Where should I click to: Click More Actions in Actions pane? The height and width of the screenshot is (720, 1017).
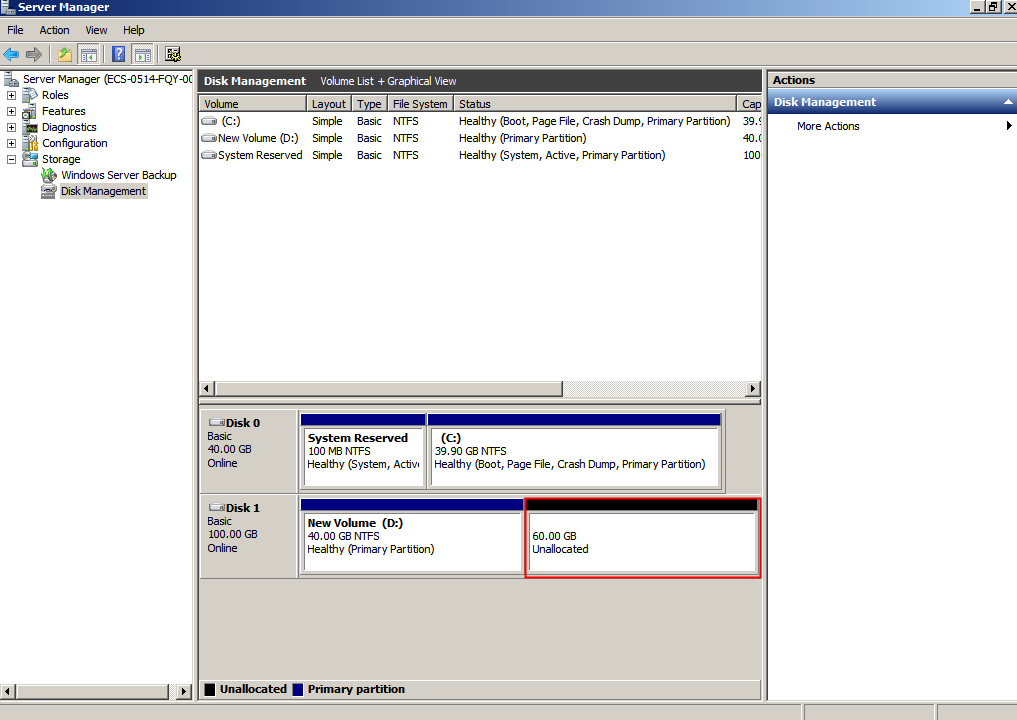[828, 126]
